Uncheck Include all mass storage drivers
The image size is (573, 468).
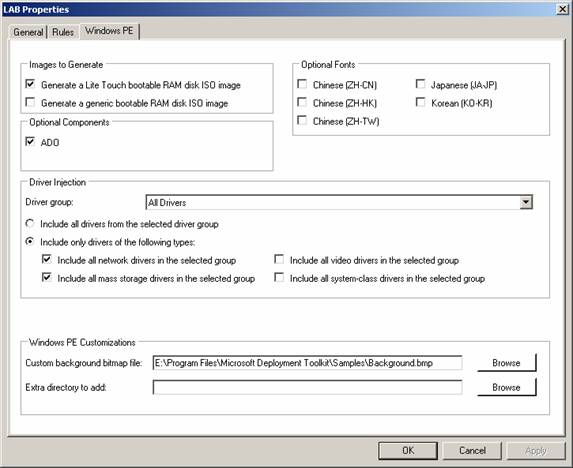46,278
